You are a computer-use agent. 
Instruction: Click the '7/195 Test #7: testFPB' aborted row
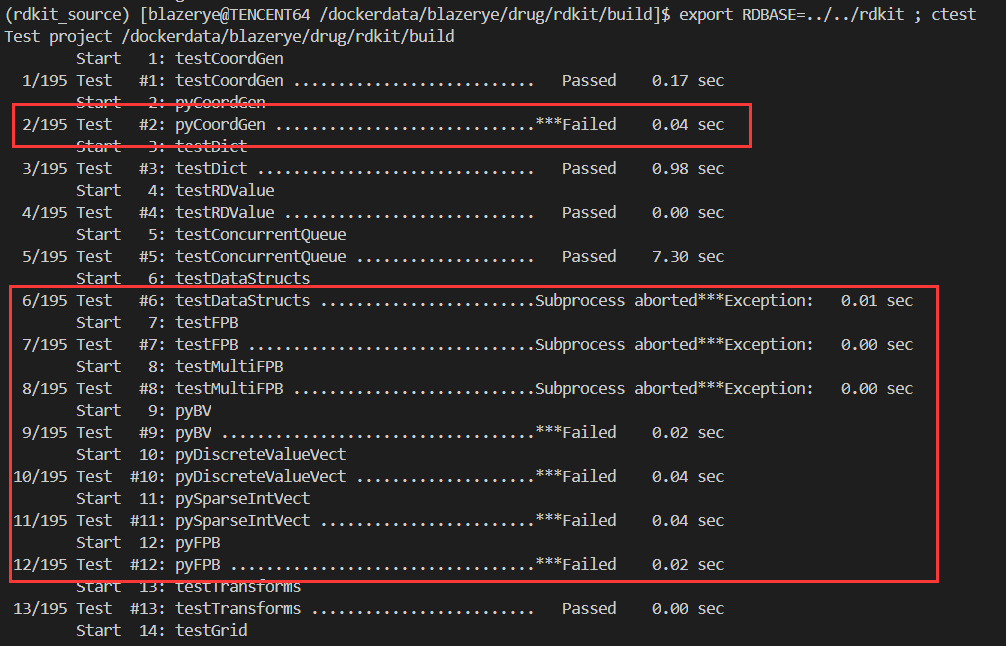tap(467, 344)
